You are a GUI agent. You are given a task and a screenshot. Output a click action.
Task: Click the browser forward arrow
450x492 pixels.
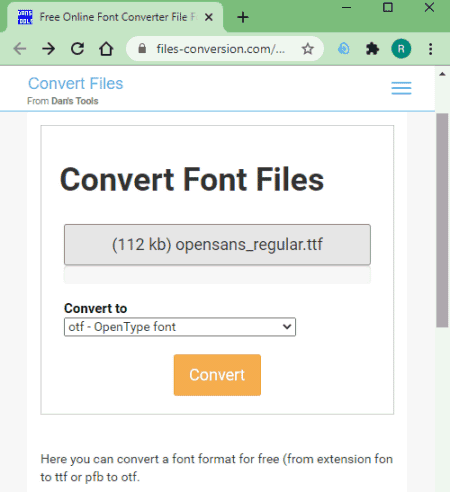pos(49,49)
